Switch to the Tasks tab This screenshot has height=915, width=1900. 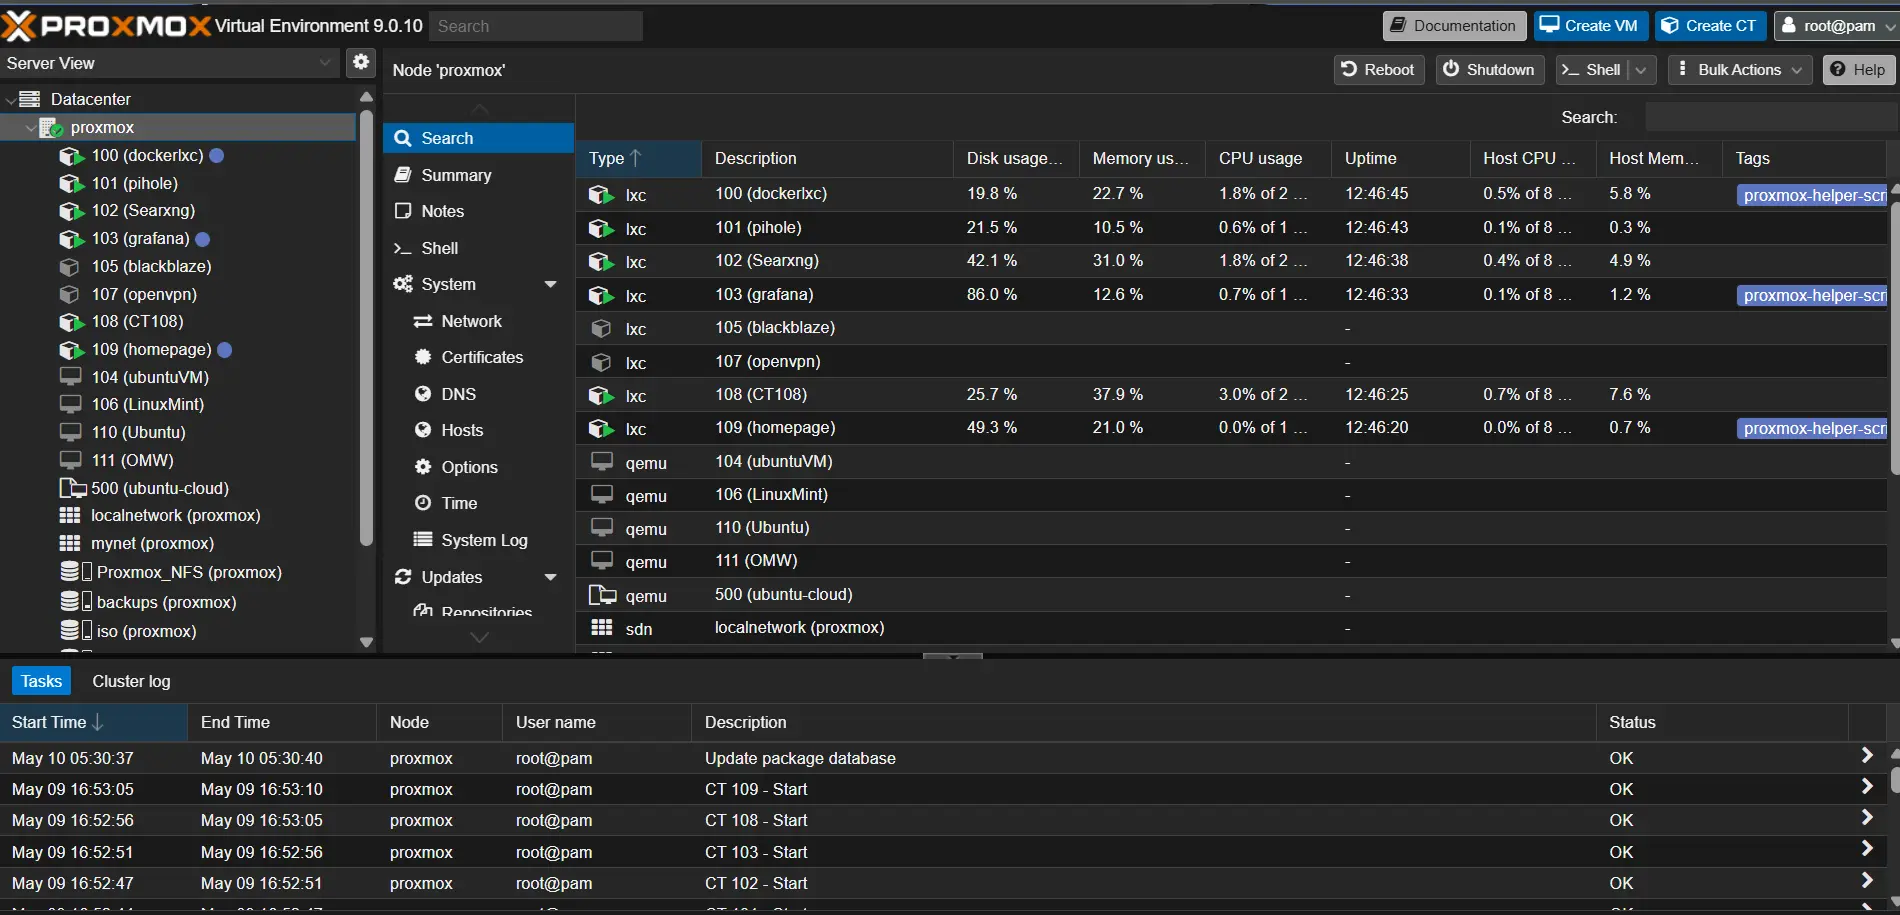[x=41, y=681]
